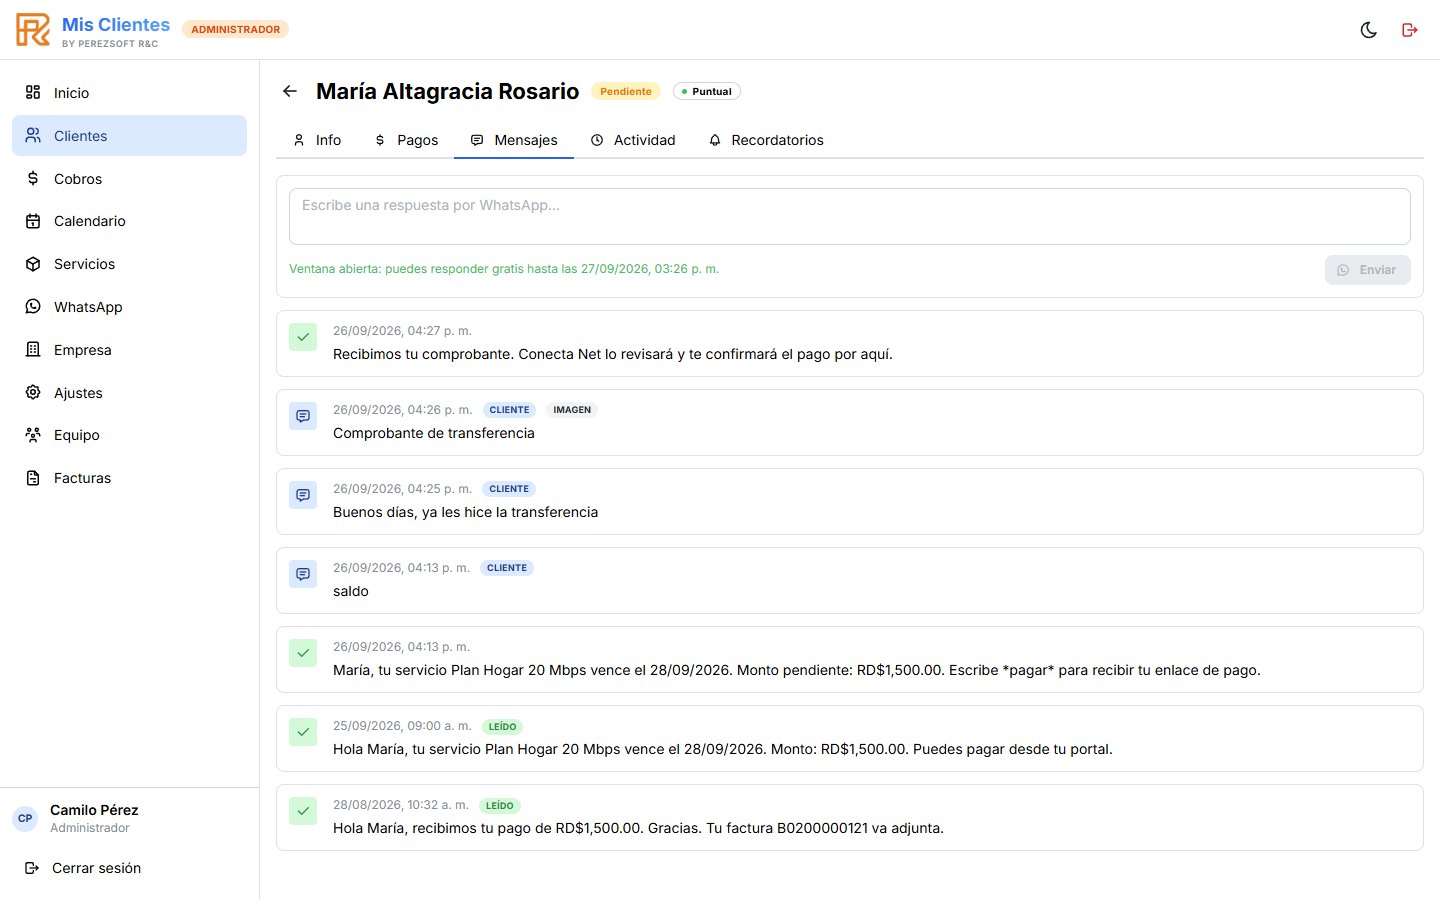Click the Ajustes gear icon

point(33,393)
